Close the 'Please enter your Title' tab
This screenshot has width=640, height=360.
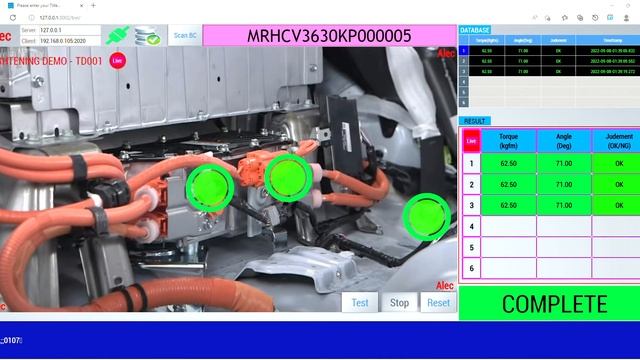pyautogui.click(x=82, y=6)
